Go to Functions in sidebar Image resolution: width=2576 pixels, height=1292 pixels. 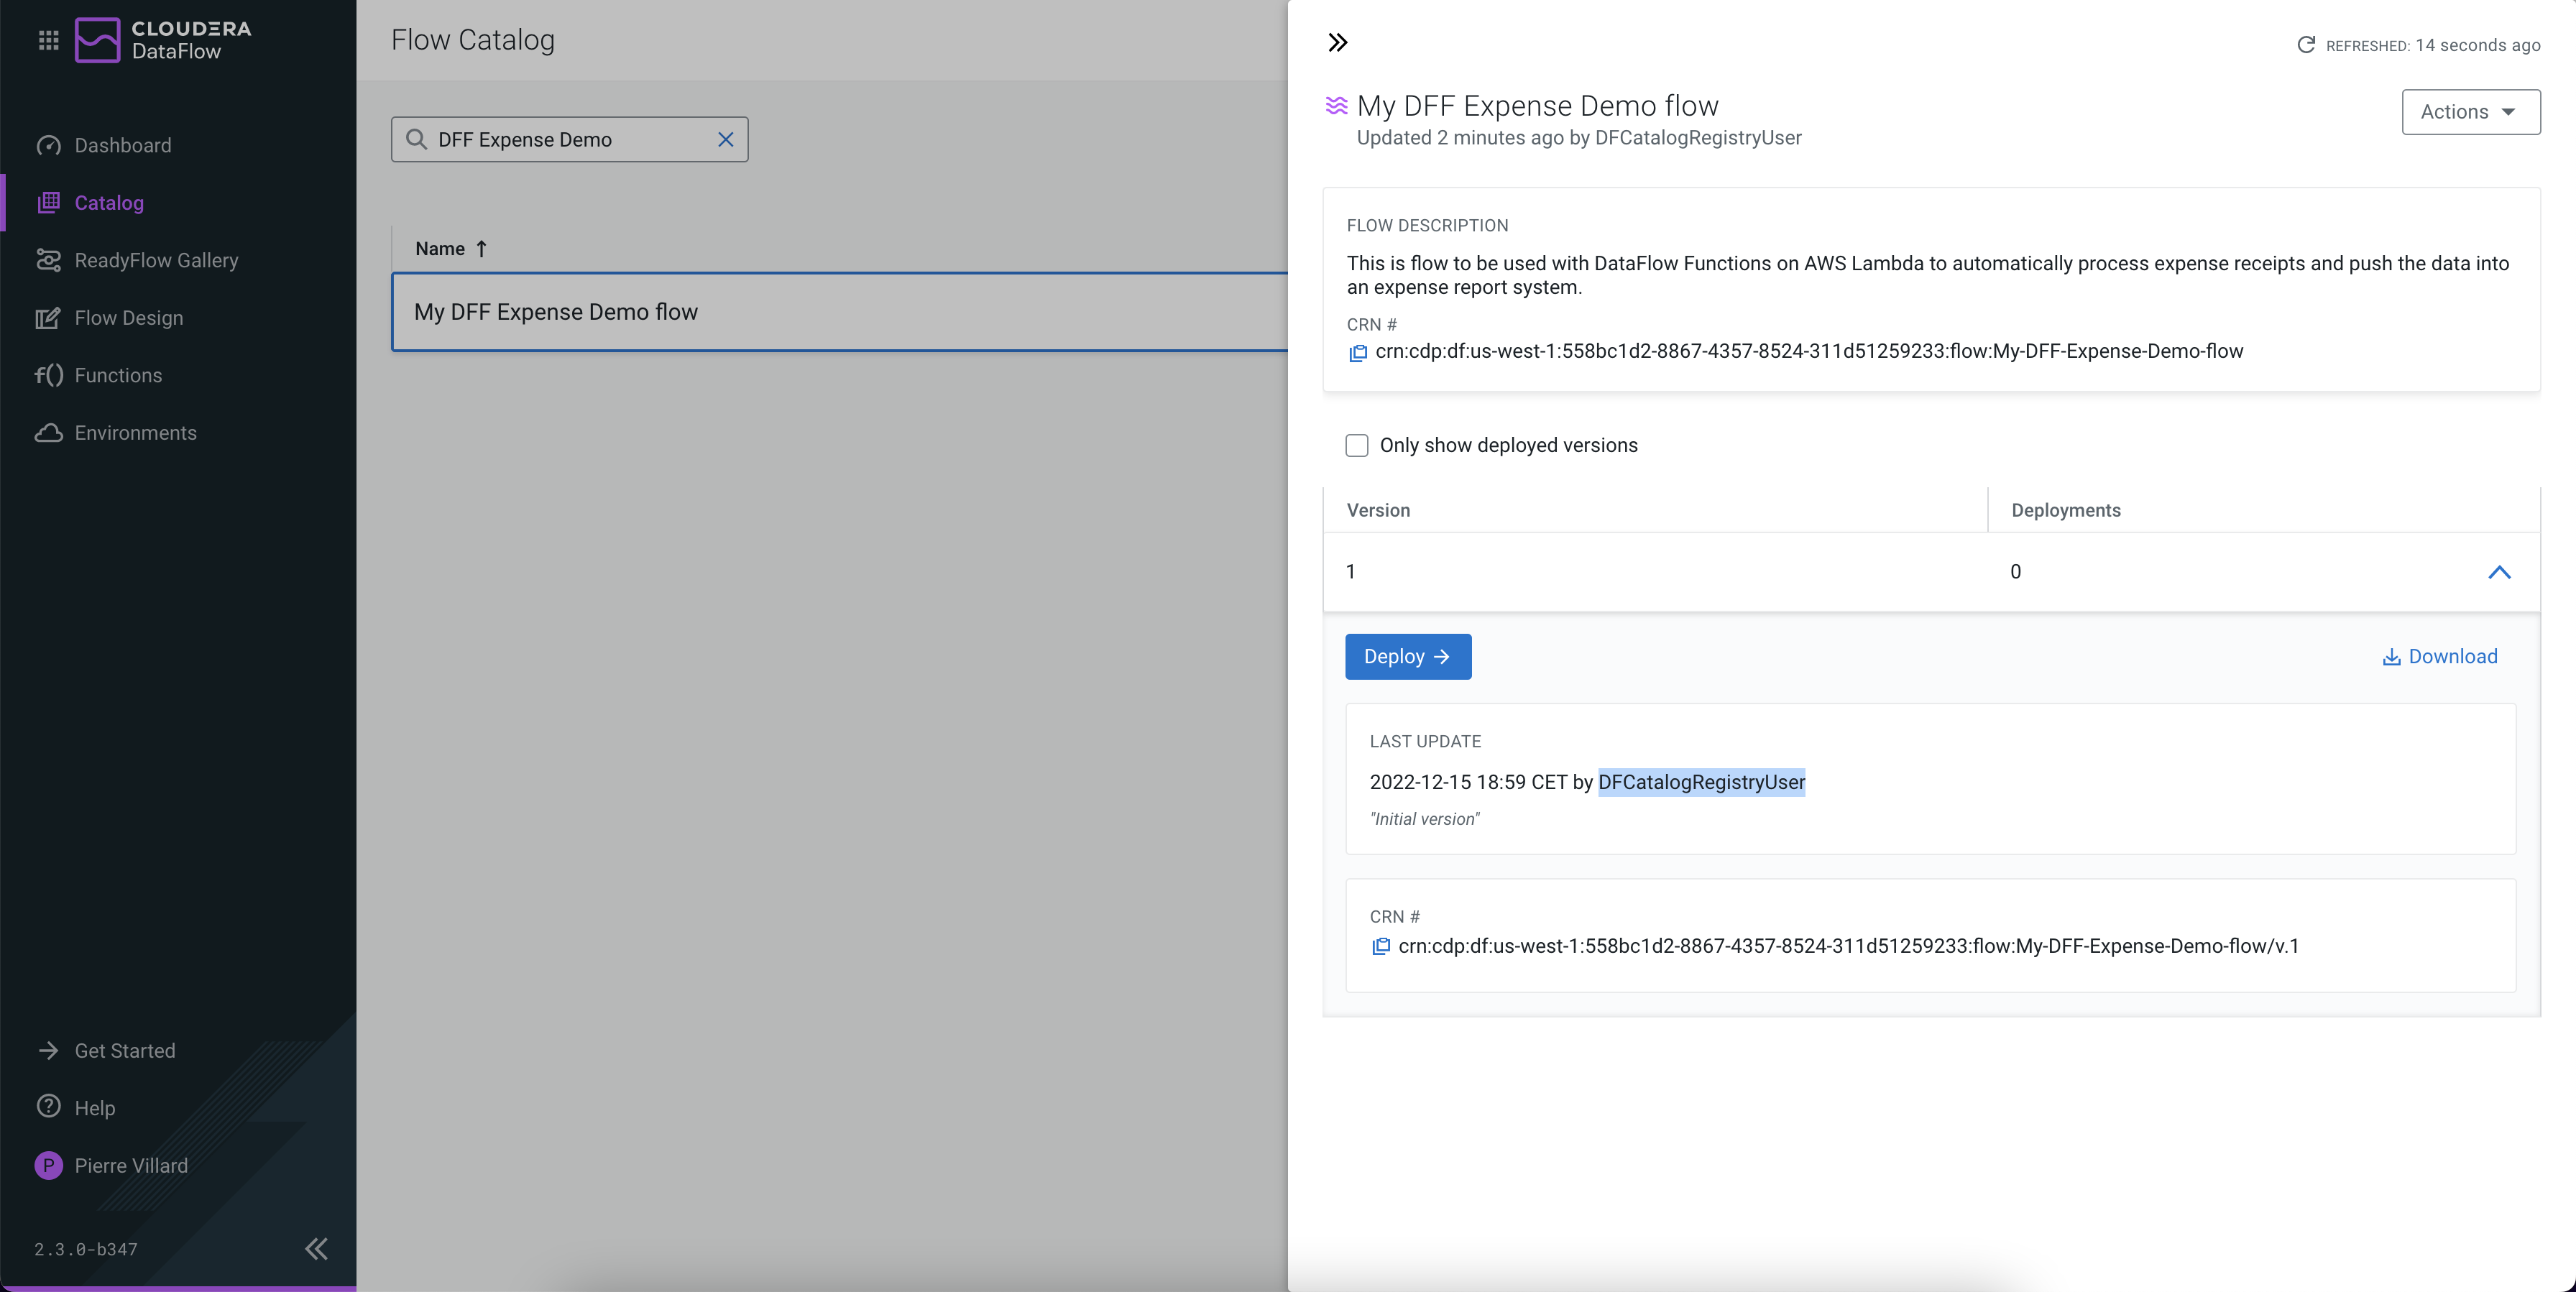[118, 375]
